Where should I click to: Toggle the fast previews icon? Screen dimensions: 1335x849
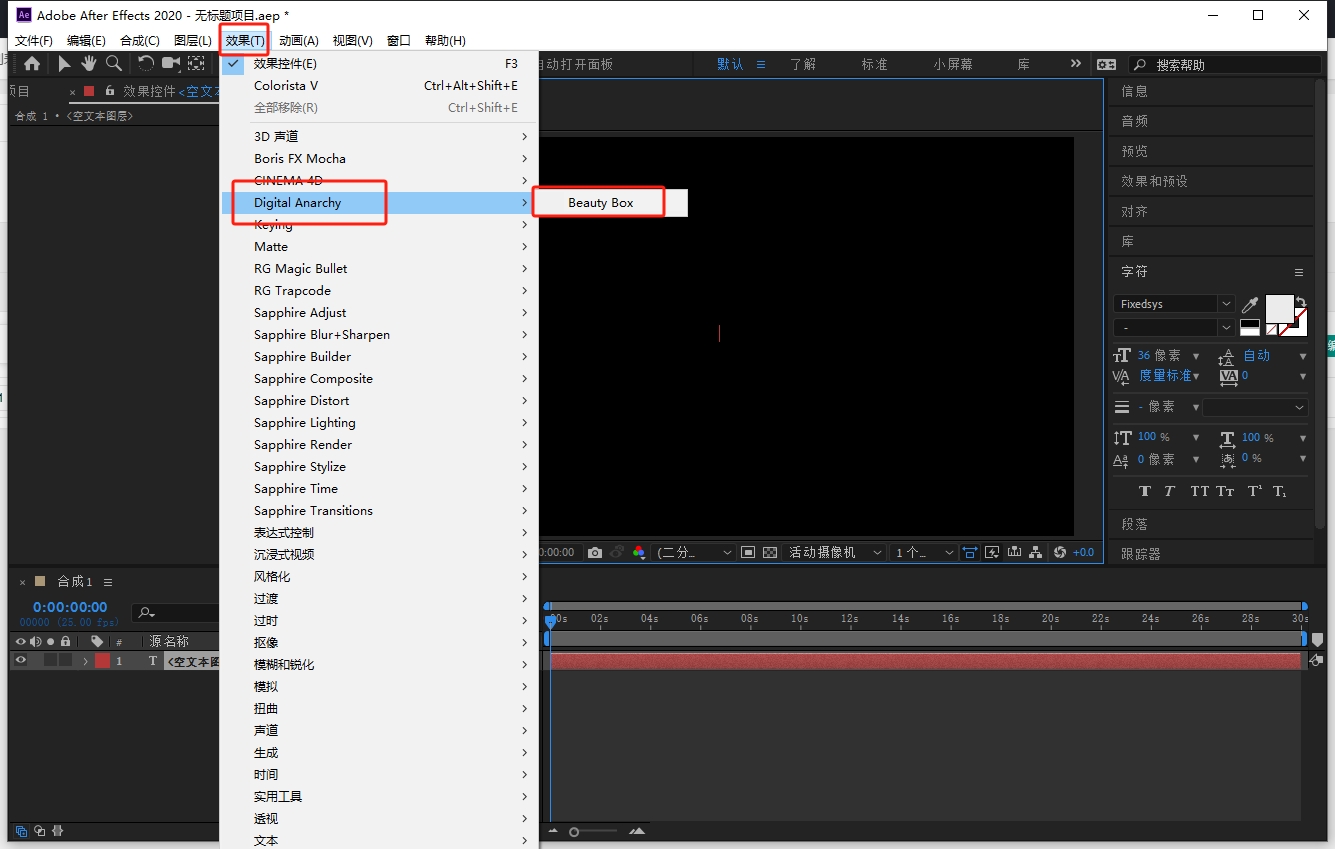click(x=992, y=552)
